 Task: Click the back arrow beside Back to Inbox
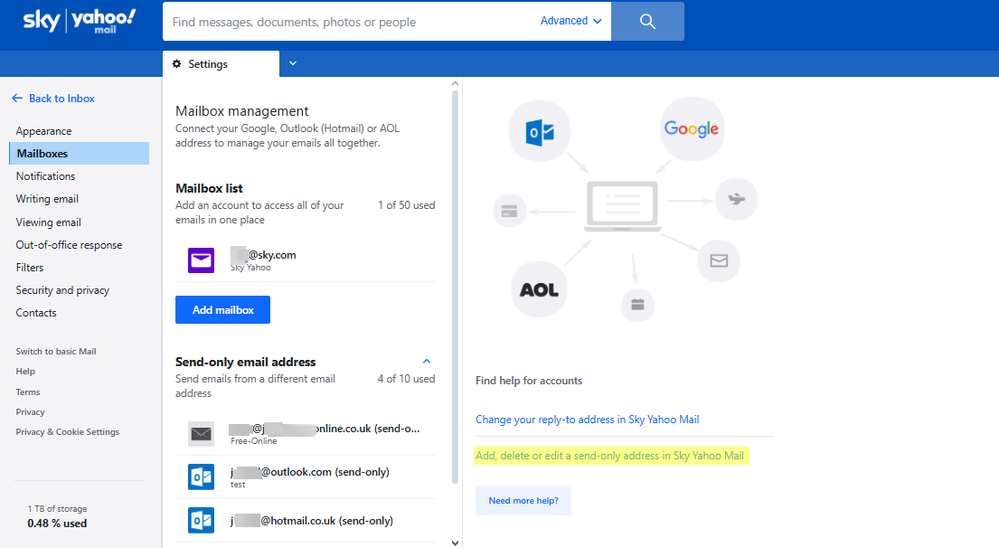pos(17,98)
